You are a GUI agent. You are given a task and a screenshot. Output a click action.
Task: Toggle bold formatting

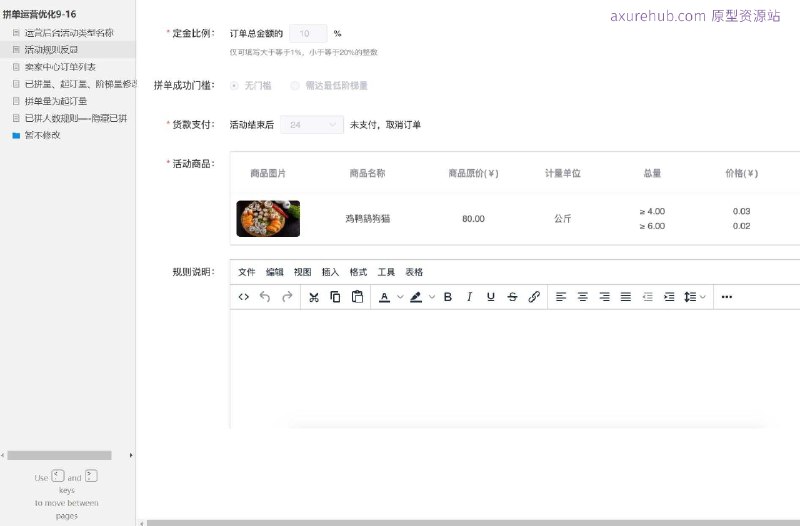click(448, 297)
